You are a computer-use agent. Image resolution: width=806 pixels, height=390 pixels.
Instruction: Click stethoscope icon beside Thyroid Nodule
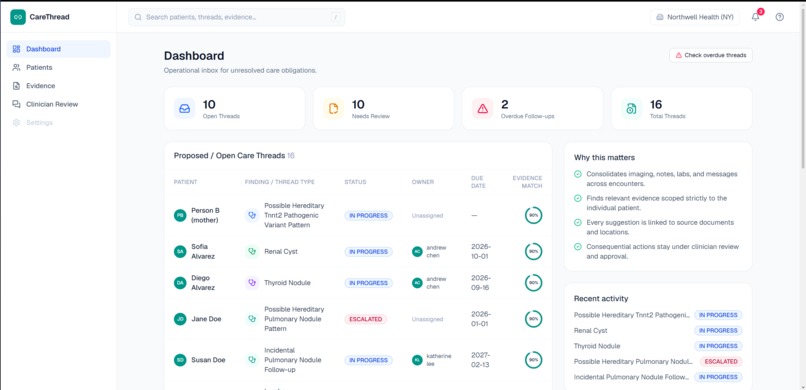(252, 283)
